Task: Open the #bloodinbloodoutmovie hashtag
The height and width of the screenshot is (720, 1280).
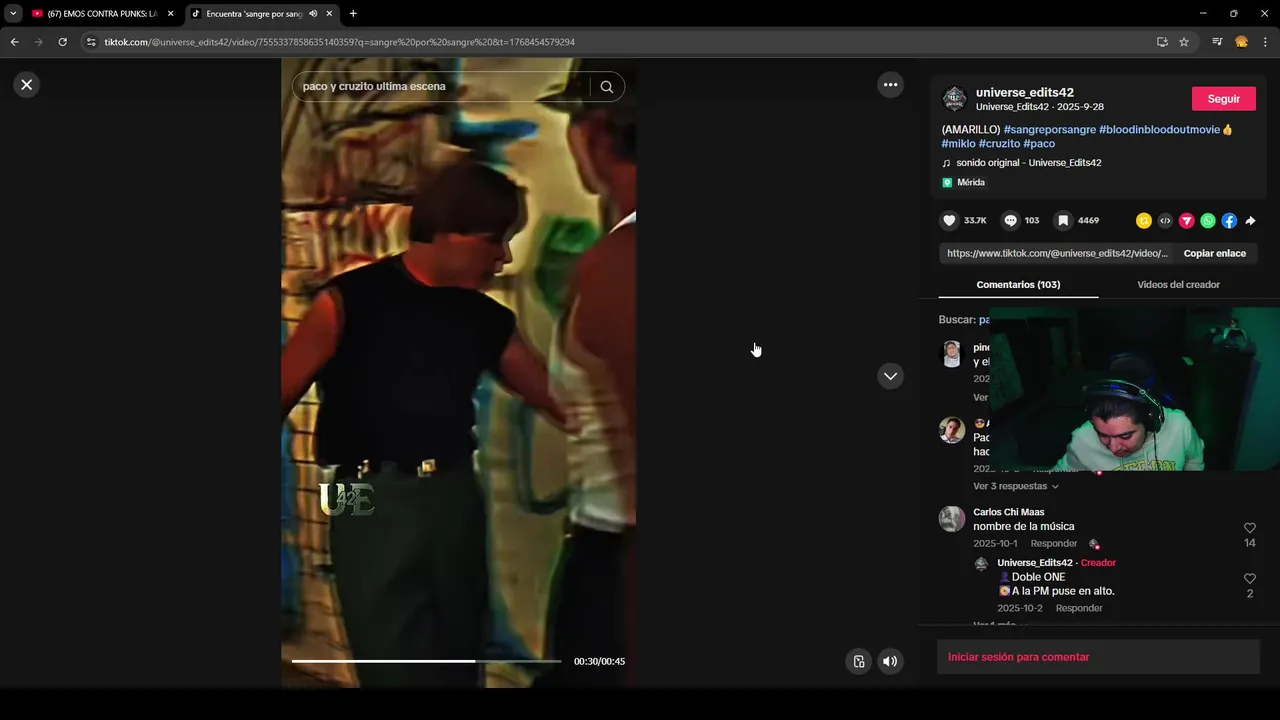Action: (1160, 130)
